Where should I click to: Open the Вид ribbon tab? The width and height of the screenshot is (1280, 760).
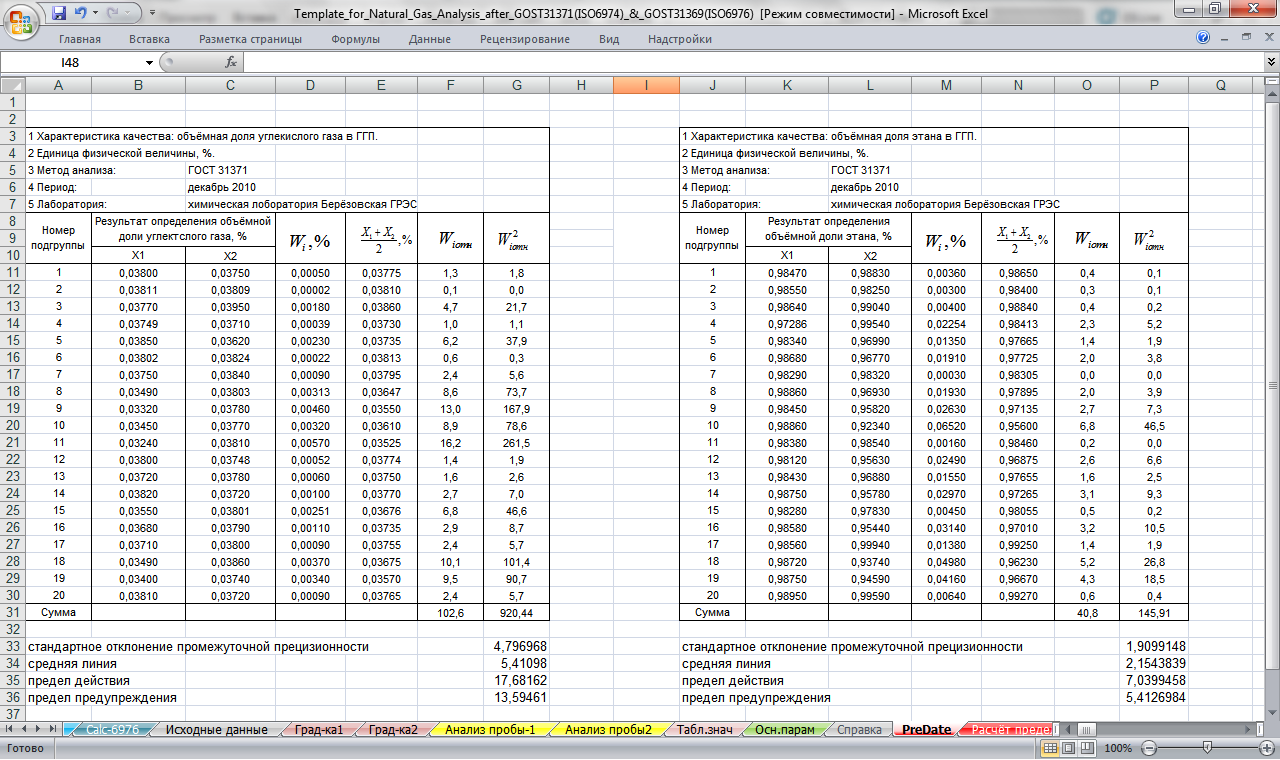pyautogui.click(x=609, y=39)
